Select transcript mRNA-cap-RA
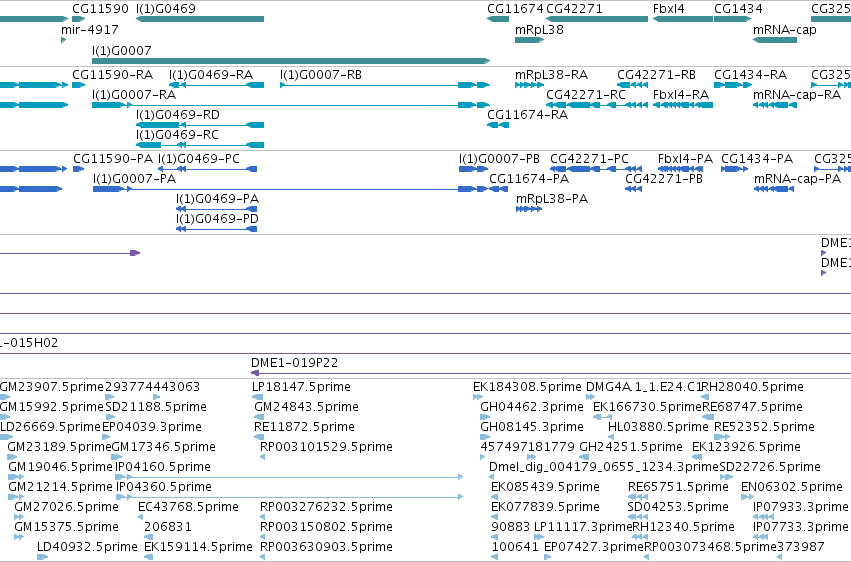The width and height of the screenshot is (851, 562). click(x=774, y=105)
